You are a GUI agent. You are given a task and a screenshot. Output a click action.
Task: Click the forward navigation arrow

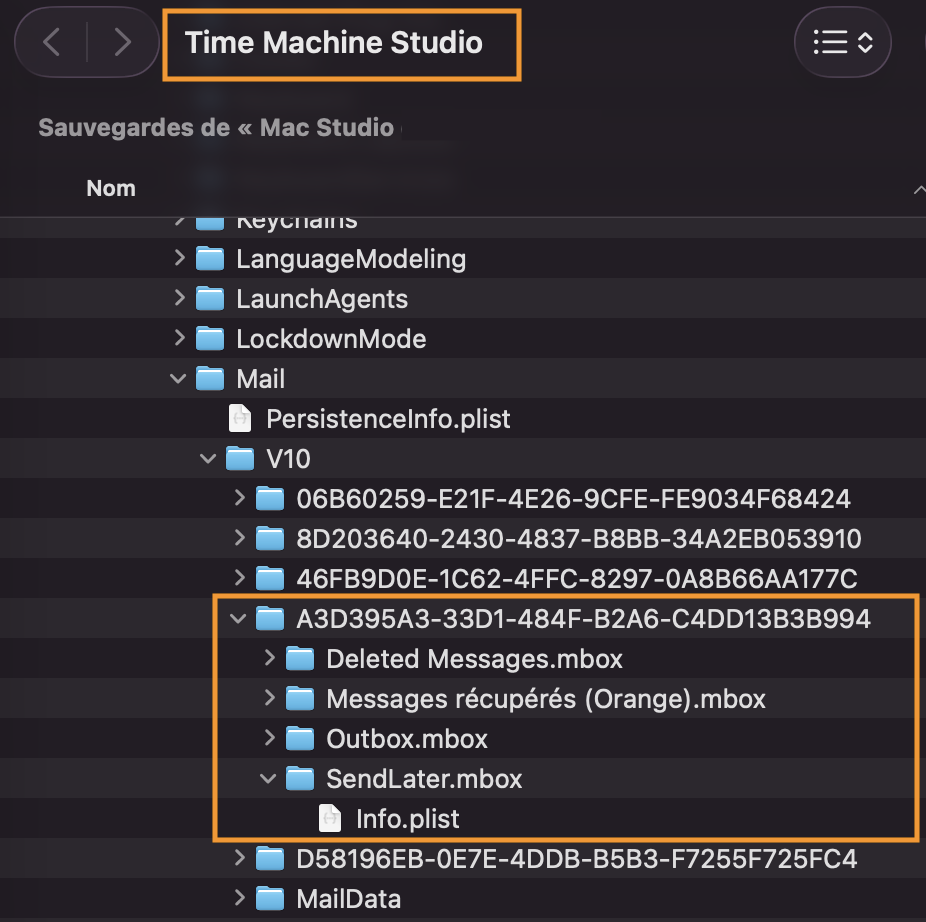[123, 42]
